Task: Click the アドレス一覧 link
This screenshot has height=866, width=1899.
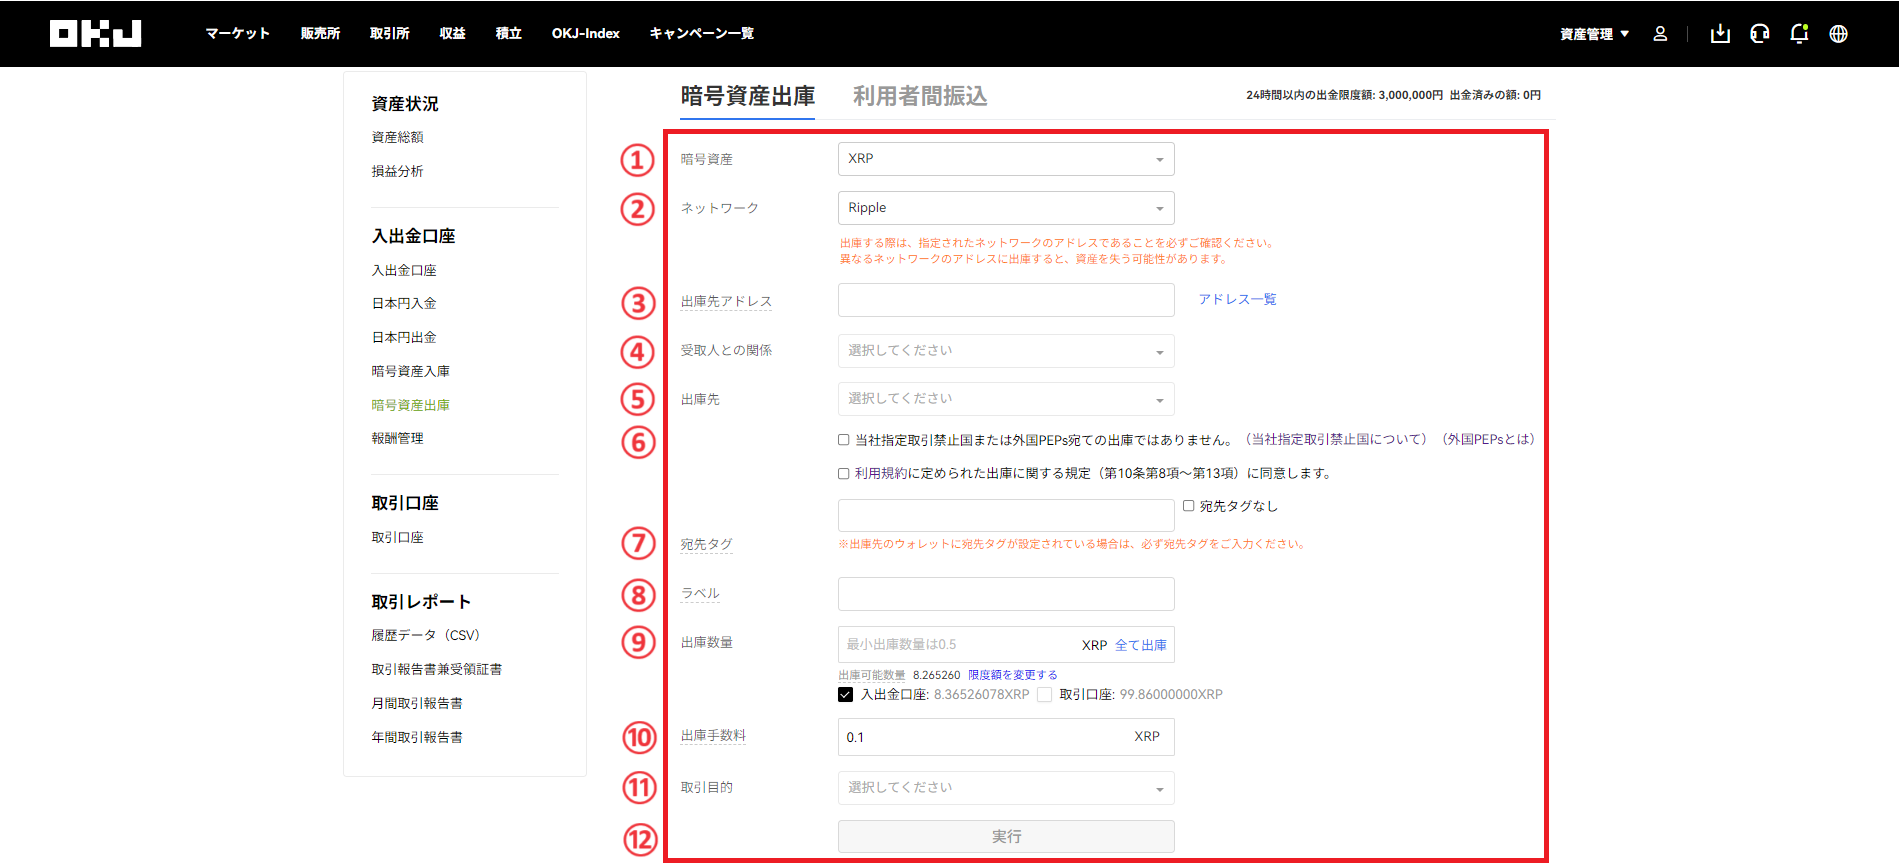Action: pyautogui.click(x=1237, y=300)
